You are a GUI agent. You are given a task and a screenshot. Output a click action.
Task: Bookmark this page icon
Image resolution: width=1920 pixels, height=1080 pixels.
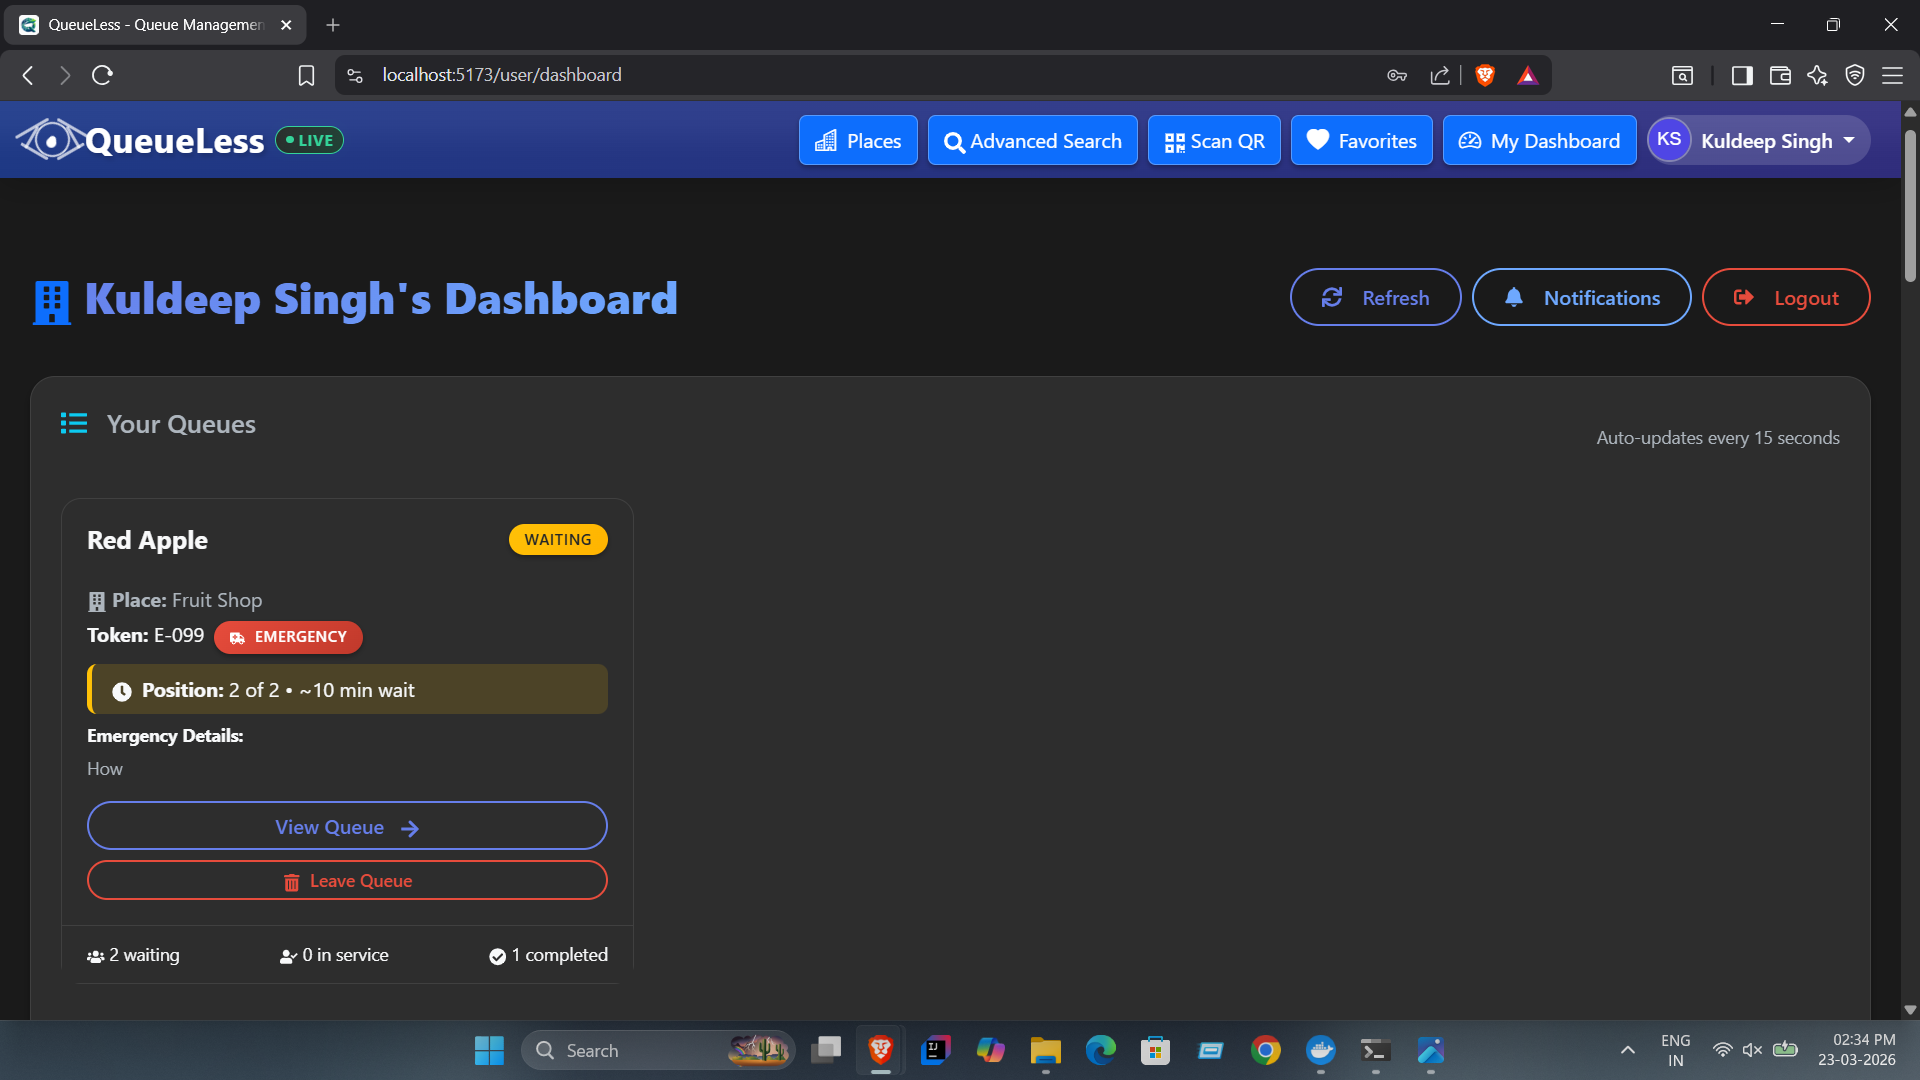pyautogui.click(x=306, y=75)
